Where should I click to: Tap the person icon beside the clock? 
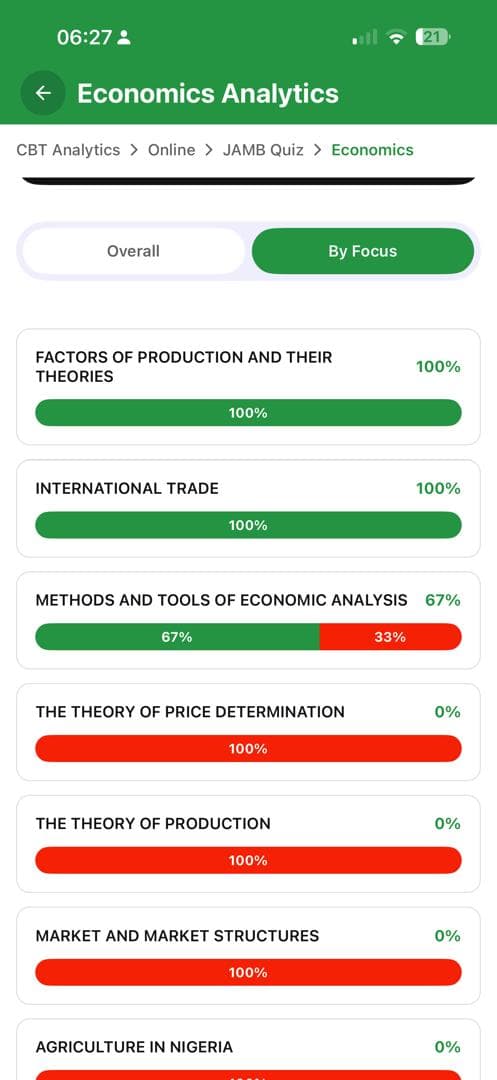coord(124,38)
